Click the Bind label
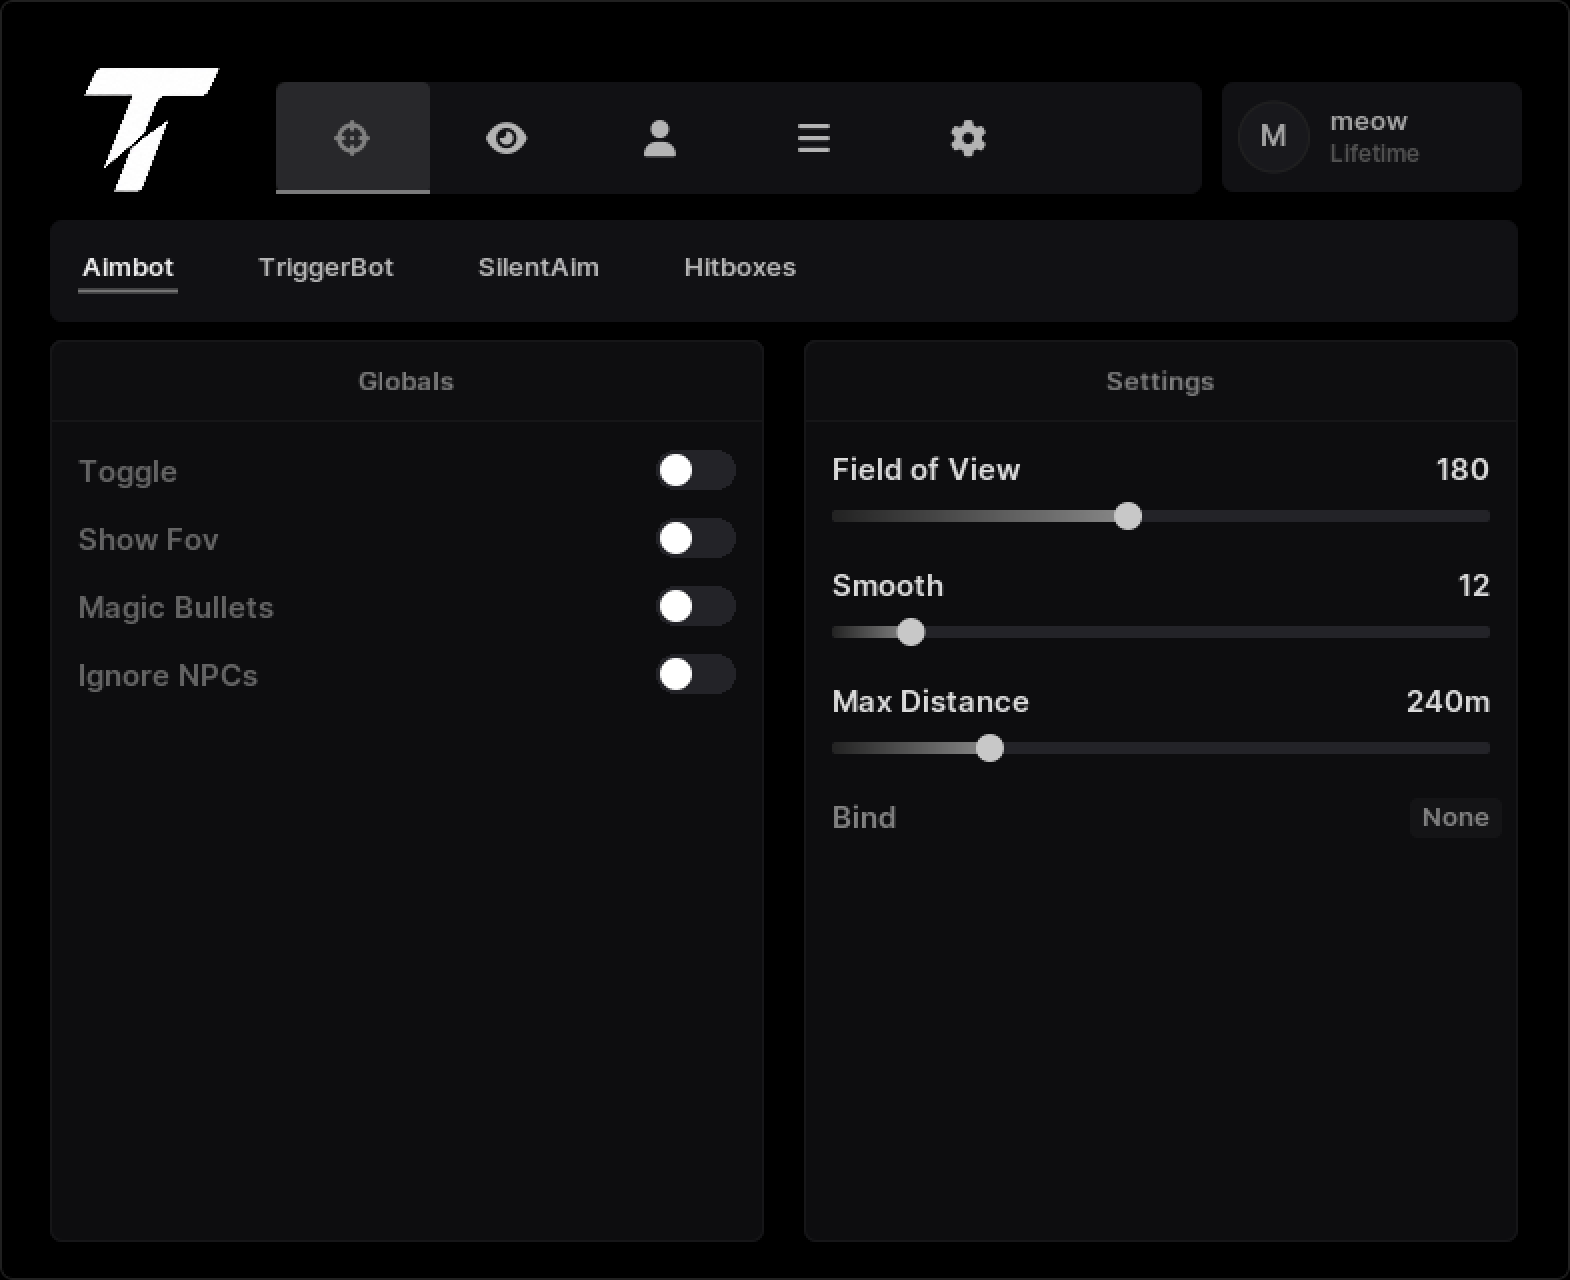The width and height of the screenshot is (1570, 1280). pyautogui.click(x=864, y=817)
